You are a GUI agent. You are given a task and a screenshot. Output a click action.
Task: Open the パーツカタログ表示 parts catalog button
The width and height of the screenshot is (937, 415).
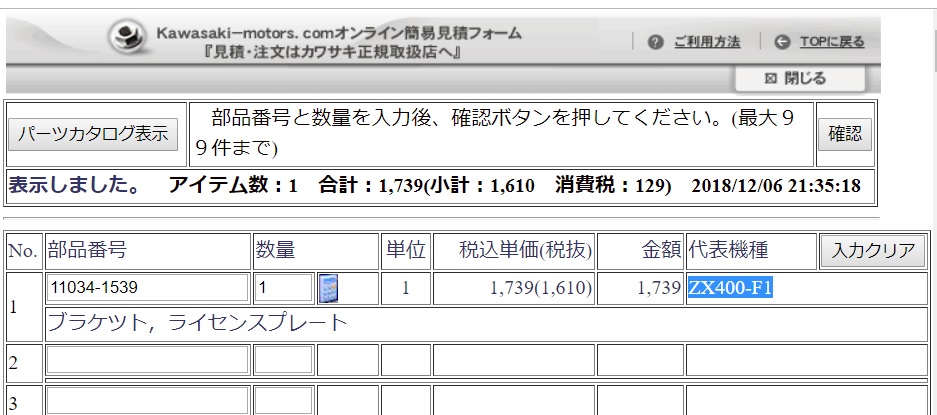pyautogui.click(x=94, y=135)
